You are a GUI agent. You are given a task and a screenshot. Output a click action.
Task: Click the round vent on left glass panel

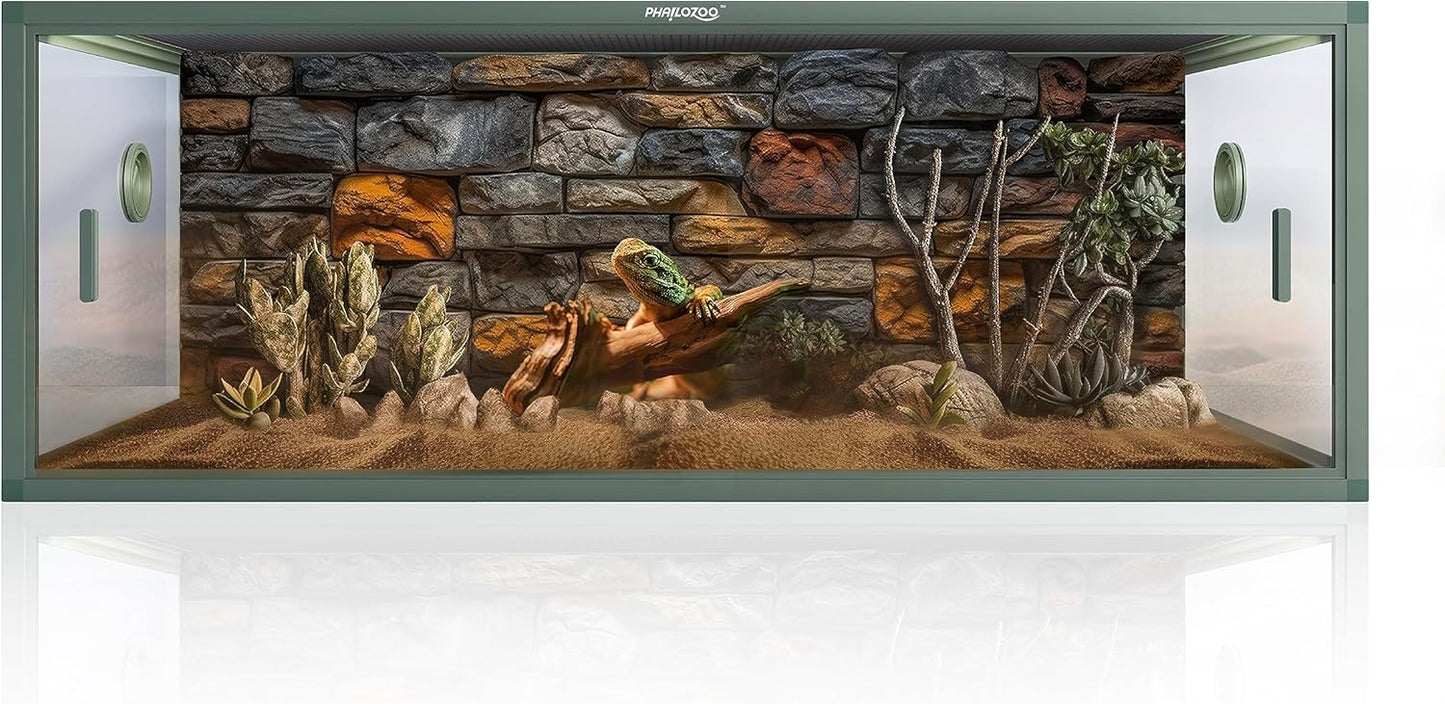(x=135, y=181)
